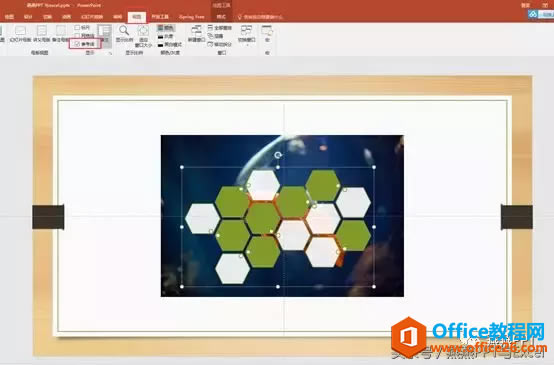Select the highlighted View tab
Viewport: 554px width, 365px height.
click(x=136, y=17)
